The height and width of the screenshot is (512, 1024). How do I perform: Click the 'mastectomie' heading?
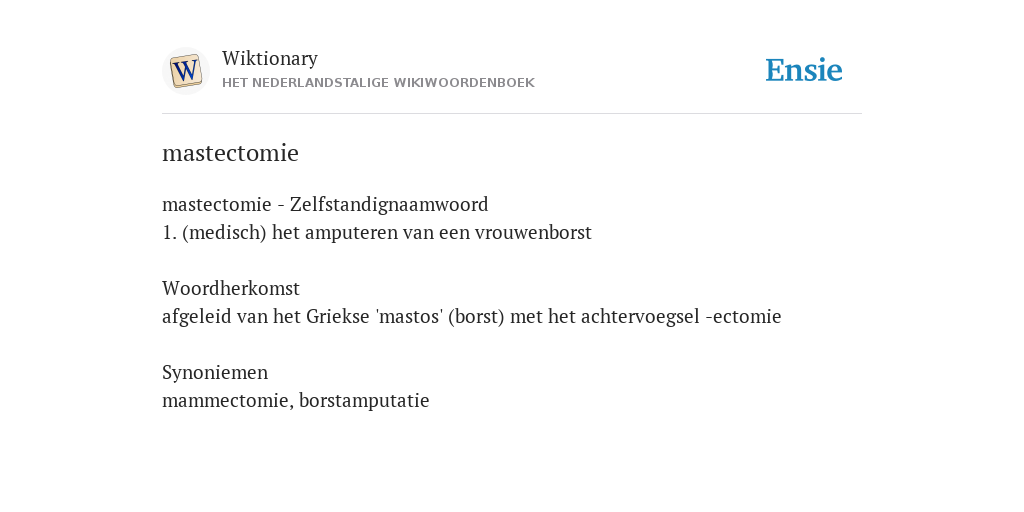tap(230, 153)
